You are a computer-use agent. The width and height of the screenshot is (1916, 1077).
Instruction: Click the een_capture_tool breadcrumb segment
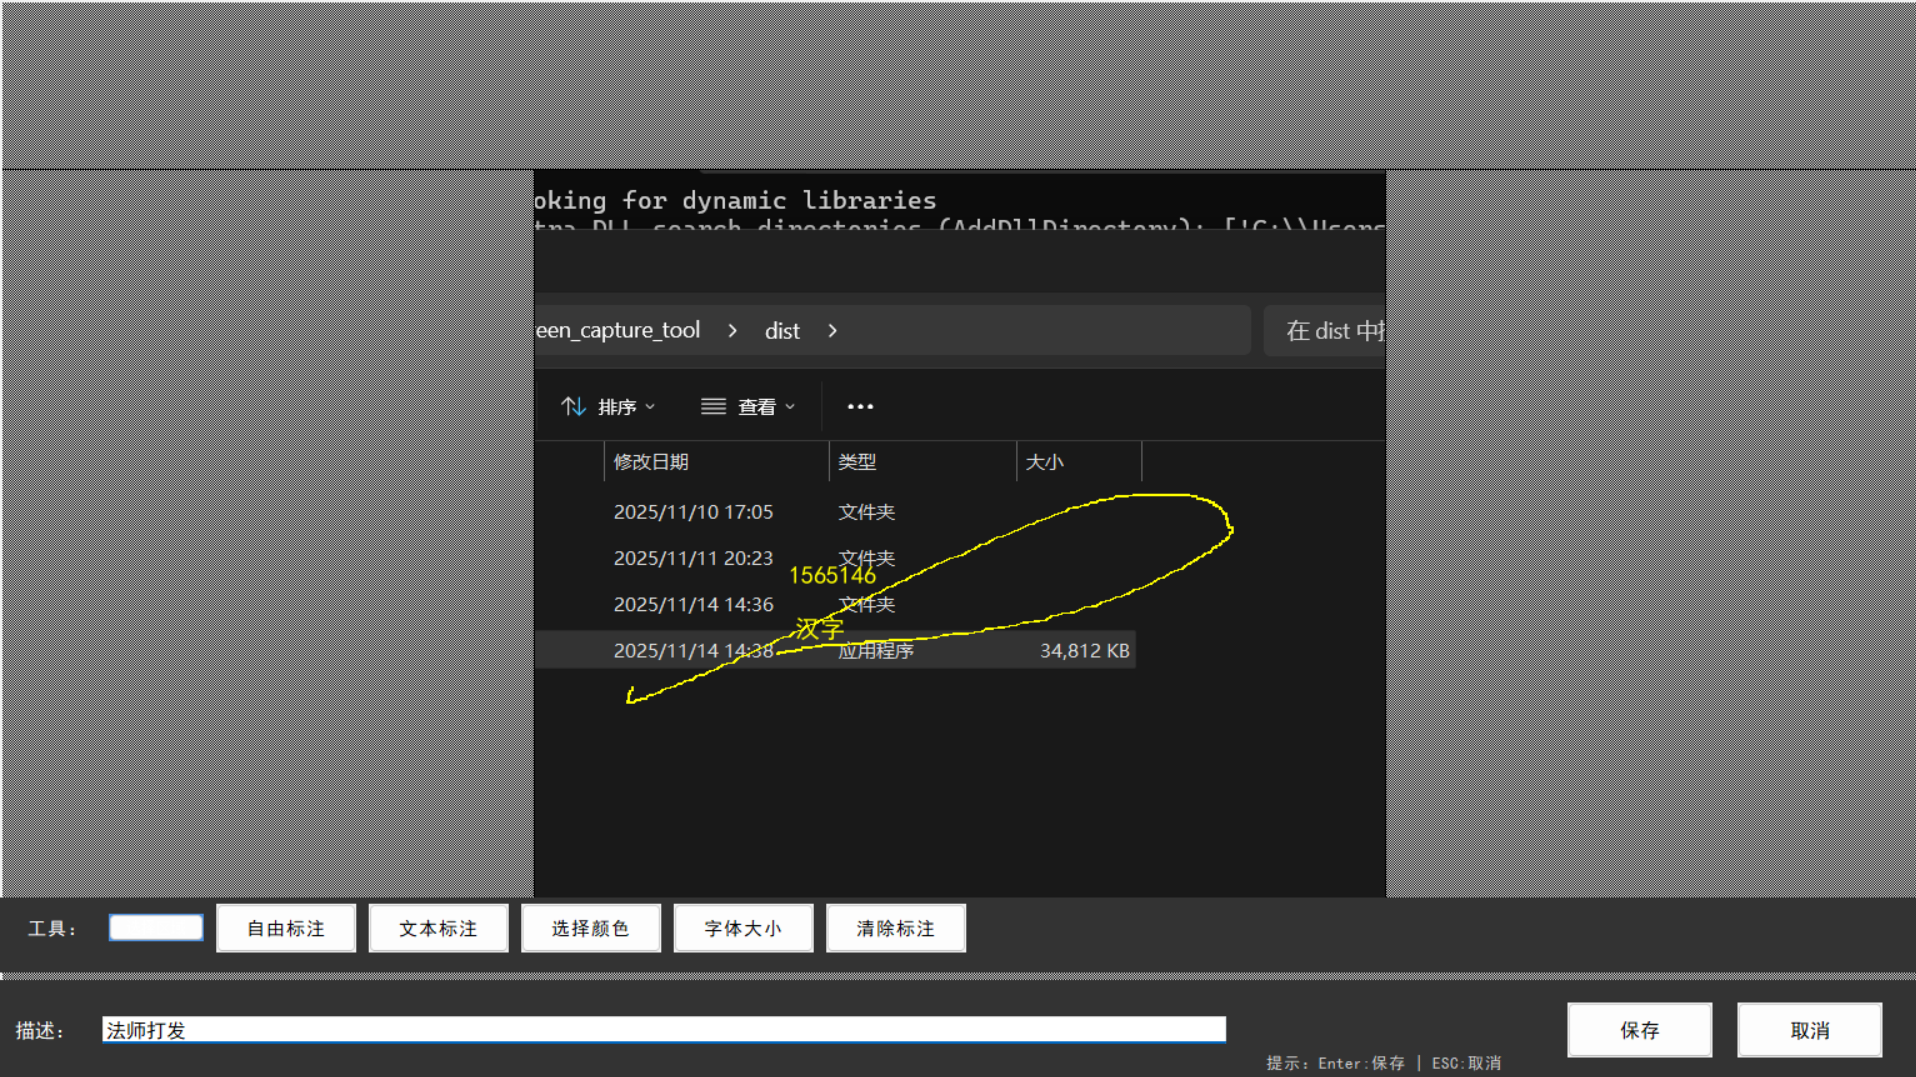click(x=618, y=331)
